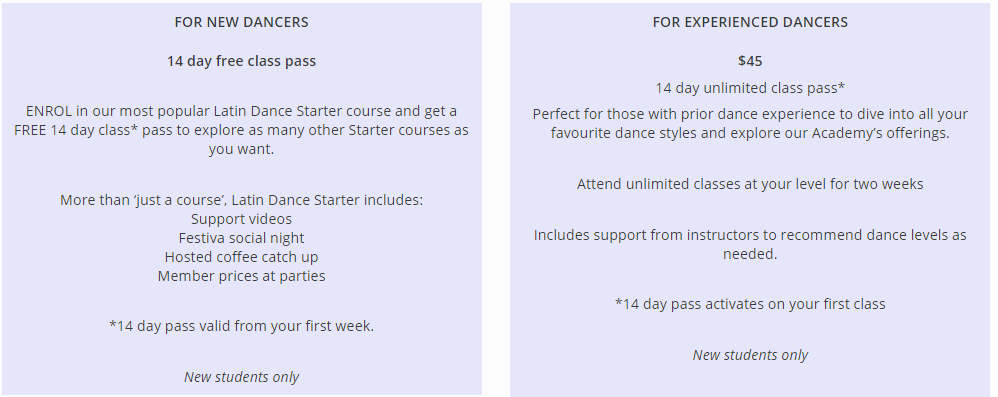Viewport: 998px width, 397px height.
Task: Click the Hosted coffee catch up item
Action: [241, 257]
